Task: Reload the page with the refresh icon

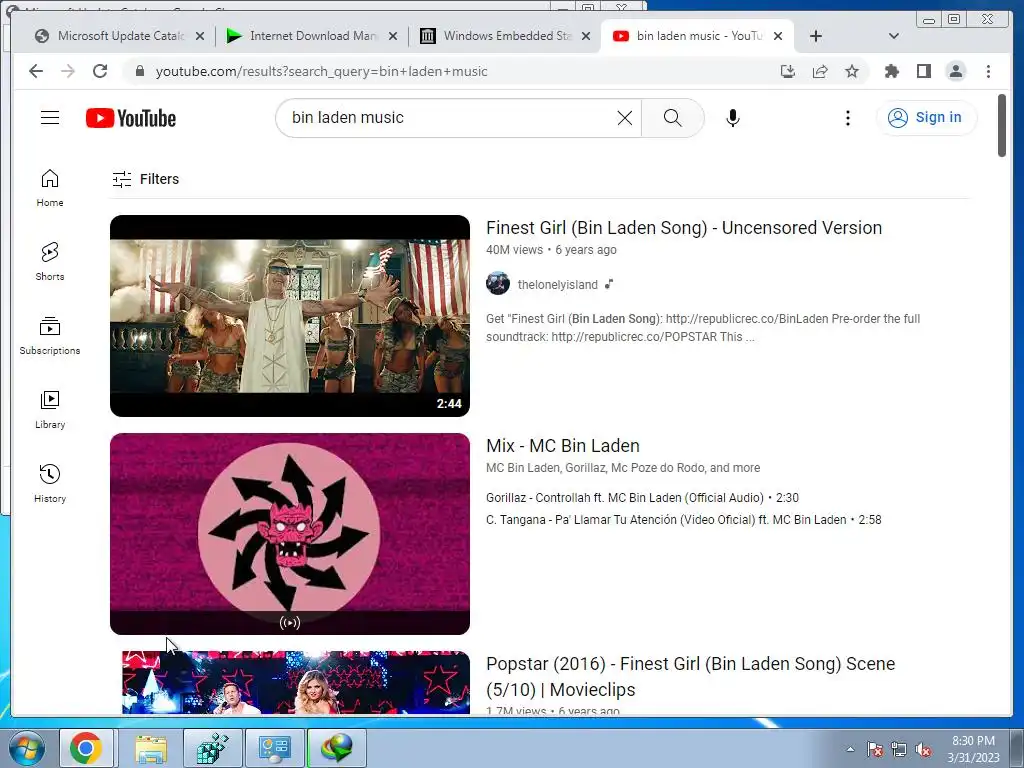Action: [x=100, y=71]
